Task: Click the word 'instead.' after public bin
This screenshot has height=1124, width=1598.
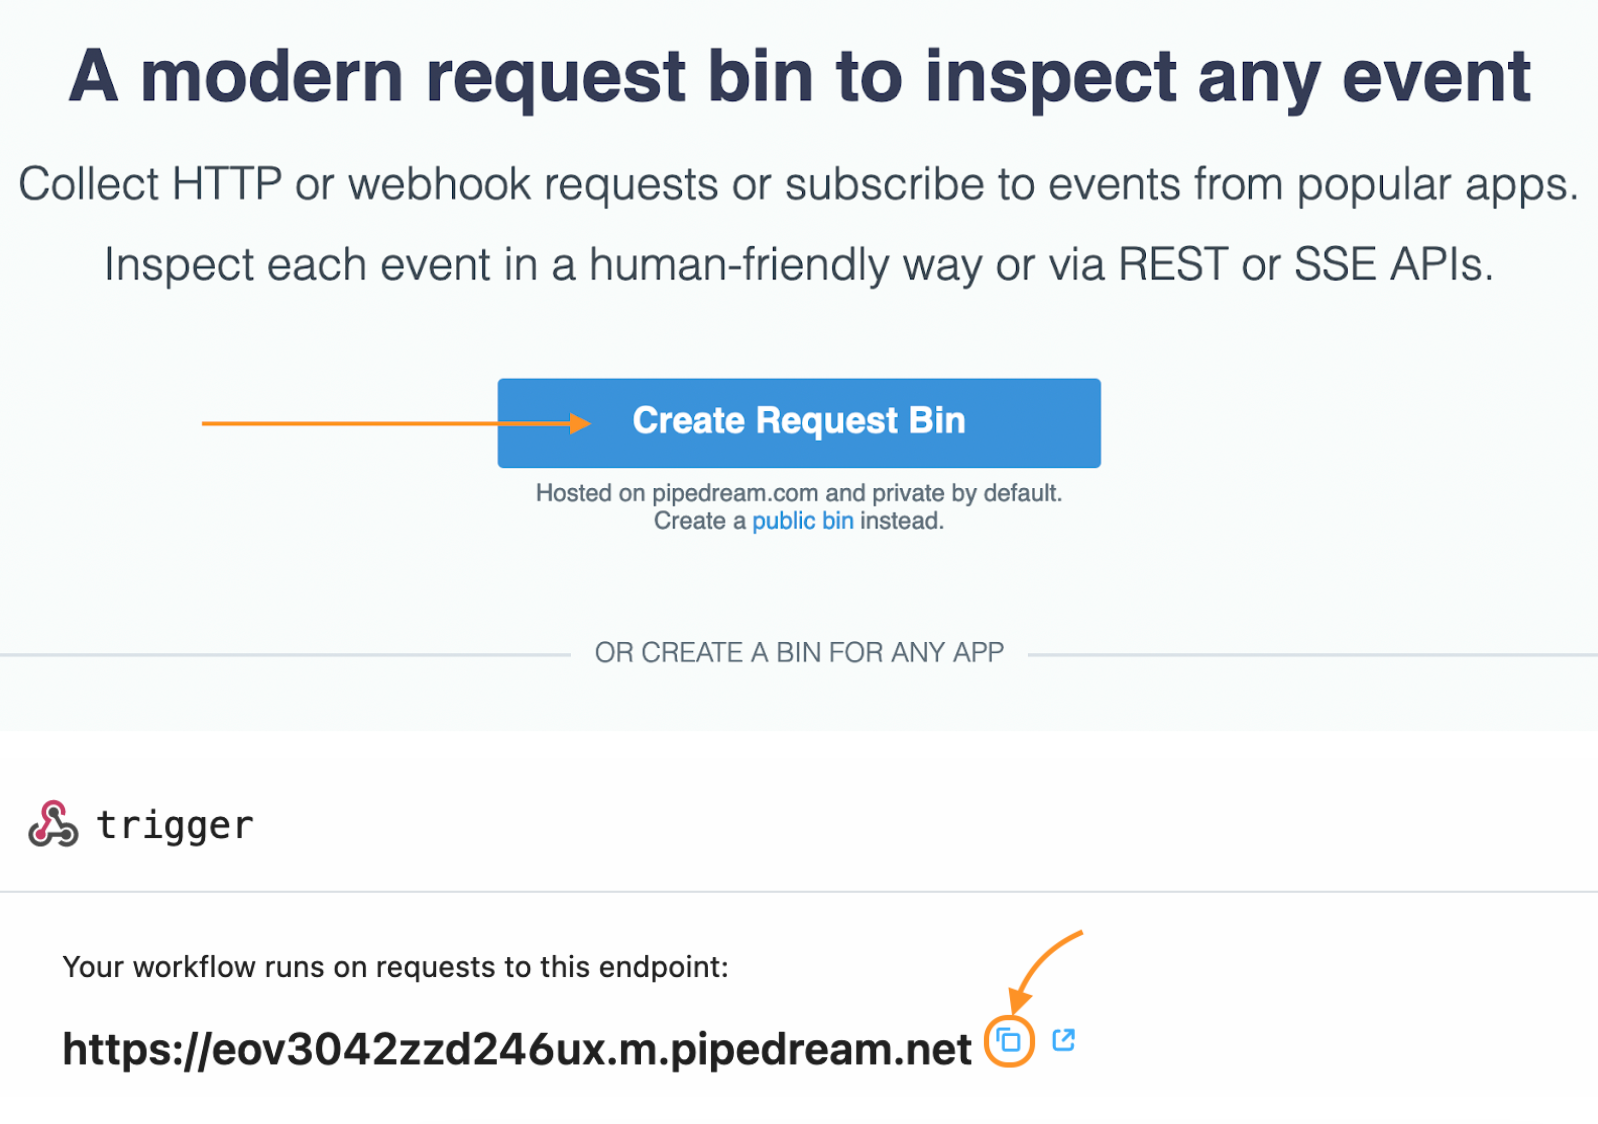Action: point(901,521)
